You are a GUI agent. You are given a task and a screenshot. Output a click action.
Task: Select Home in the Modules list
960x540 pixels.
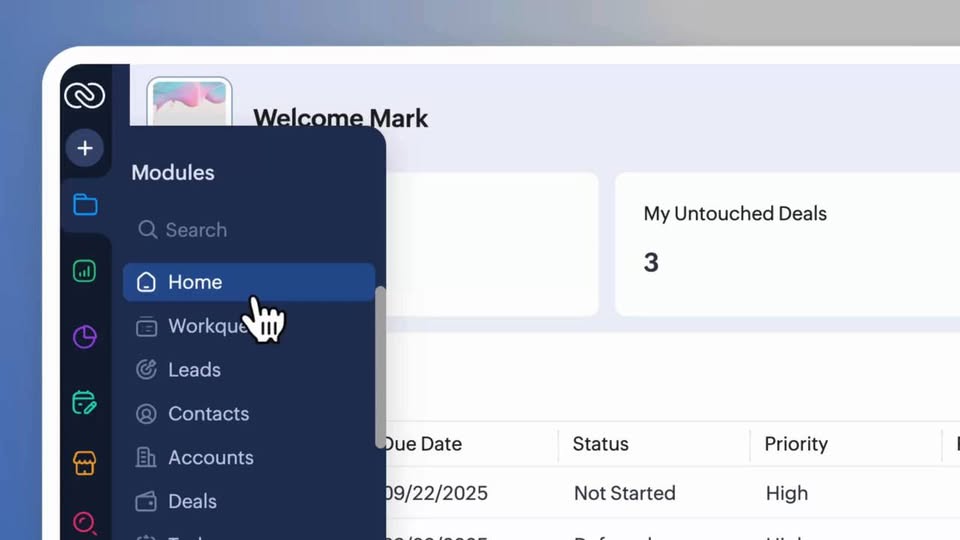[195, 282]
